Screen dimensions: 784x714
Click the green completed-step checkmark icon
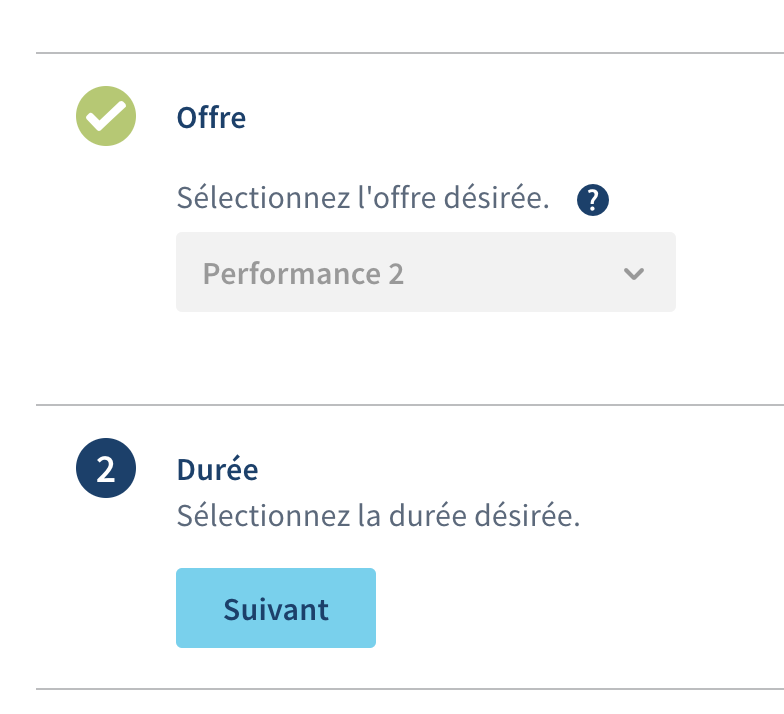point(106,117)
